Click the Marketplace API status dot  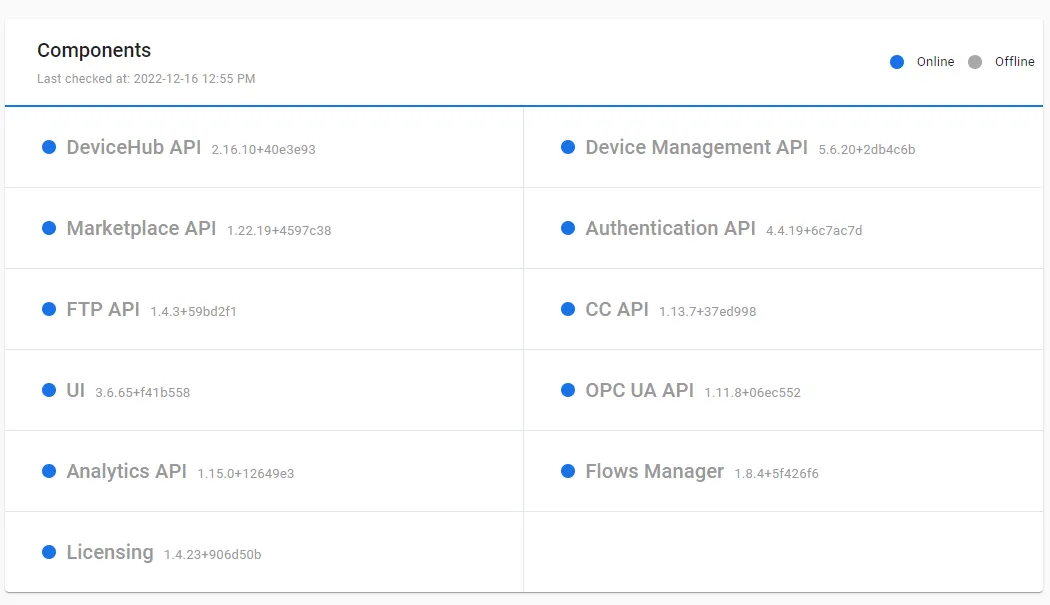coord(49,228)
